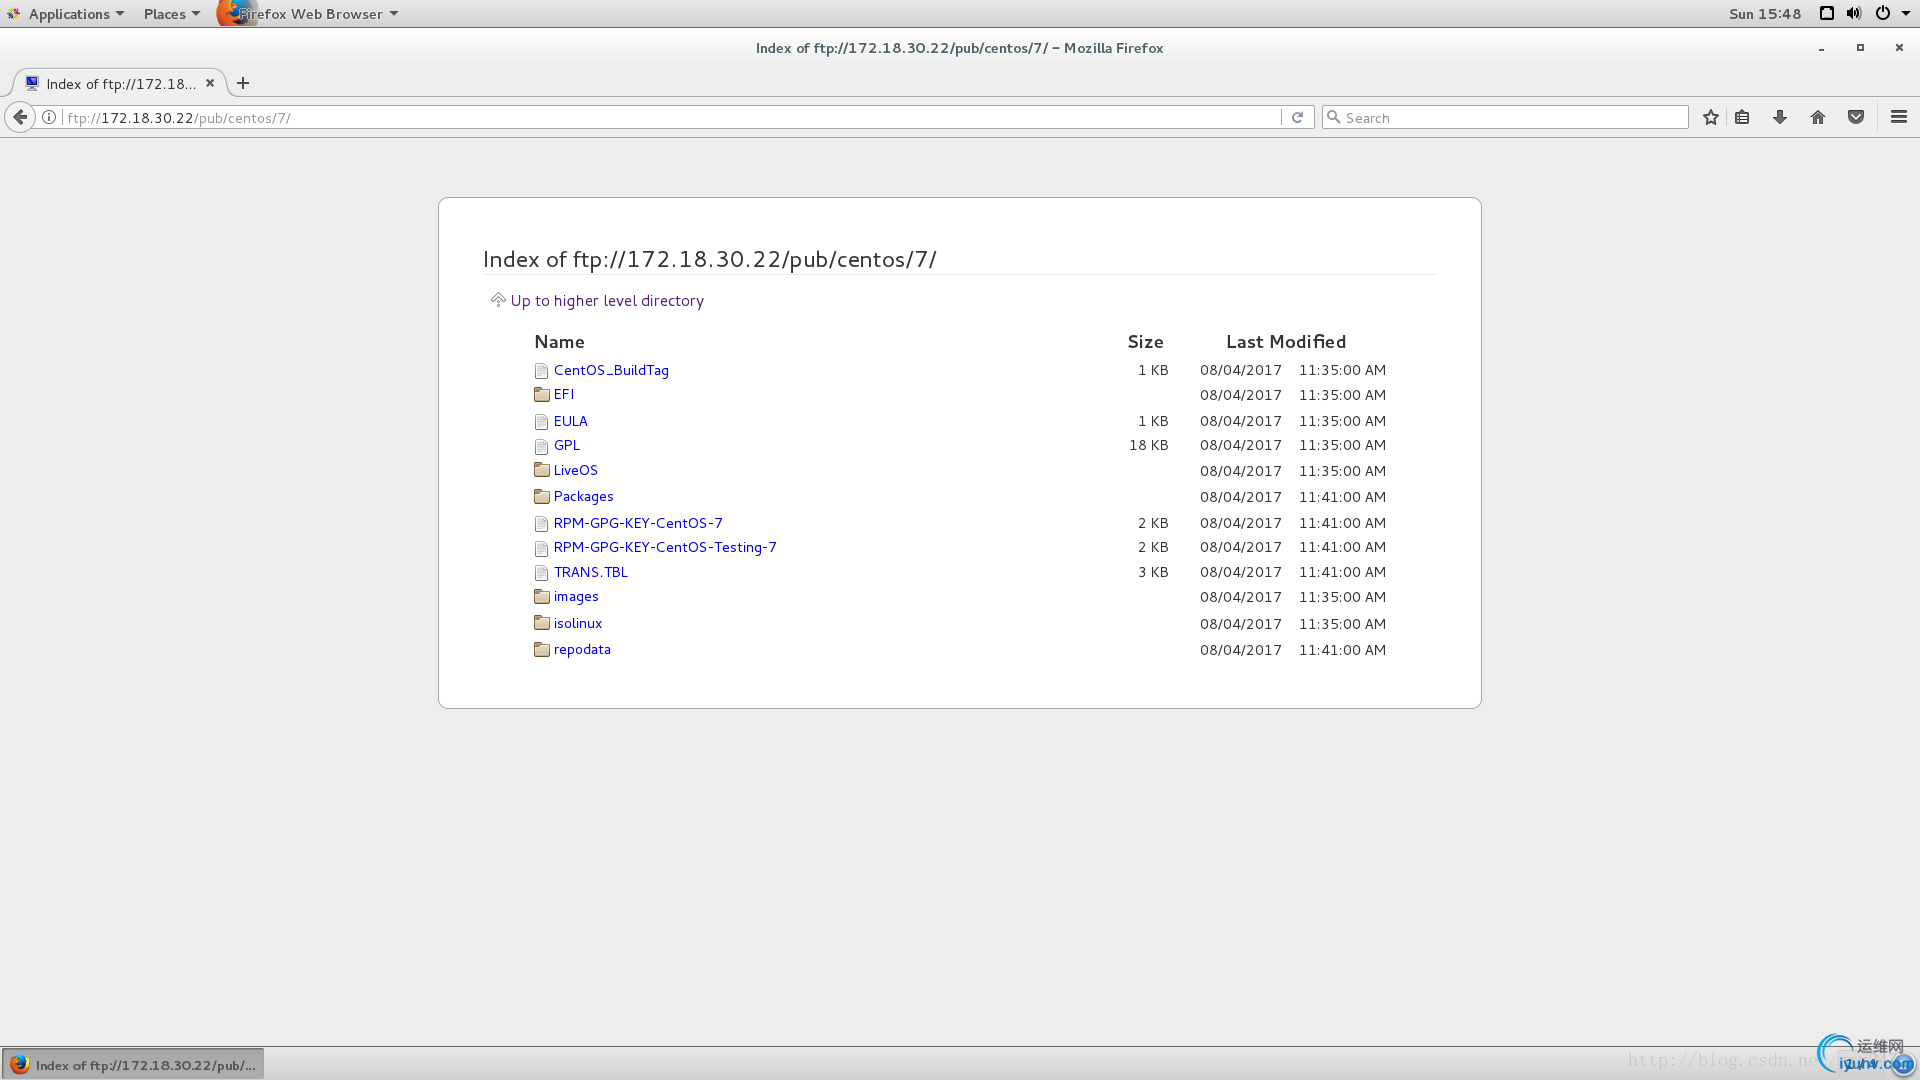Click the Packages folder icon
1920x1080 pixels.
pyautogui.click(x=541, y=496)
